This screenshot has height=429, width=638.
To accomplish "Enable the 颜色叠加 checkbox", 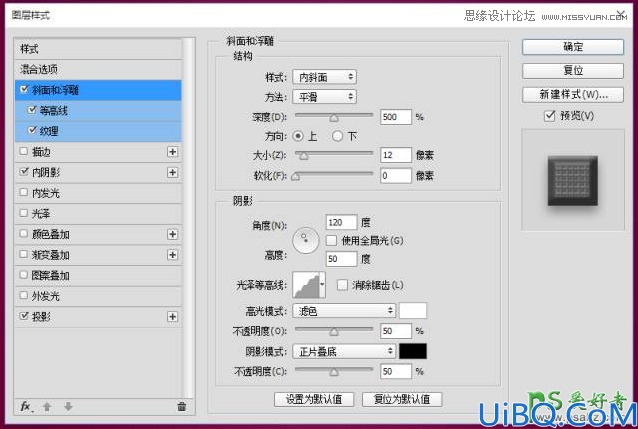I will tap(24, 234).
